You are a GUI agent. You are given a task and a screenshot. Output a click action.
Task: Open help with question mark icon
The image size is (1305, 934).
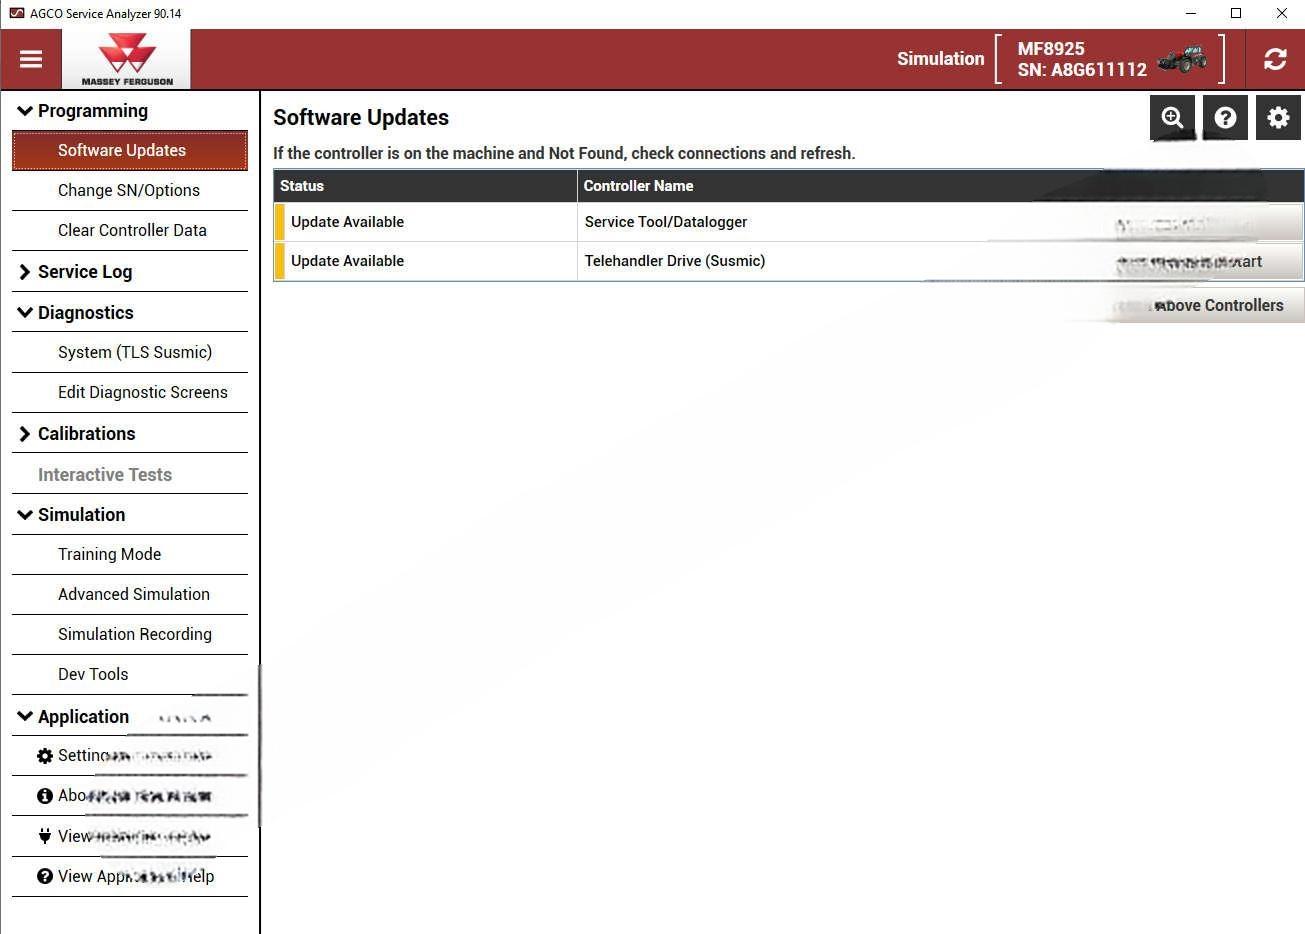coord(1225,118)
